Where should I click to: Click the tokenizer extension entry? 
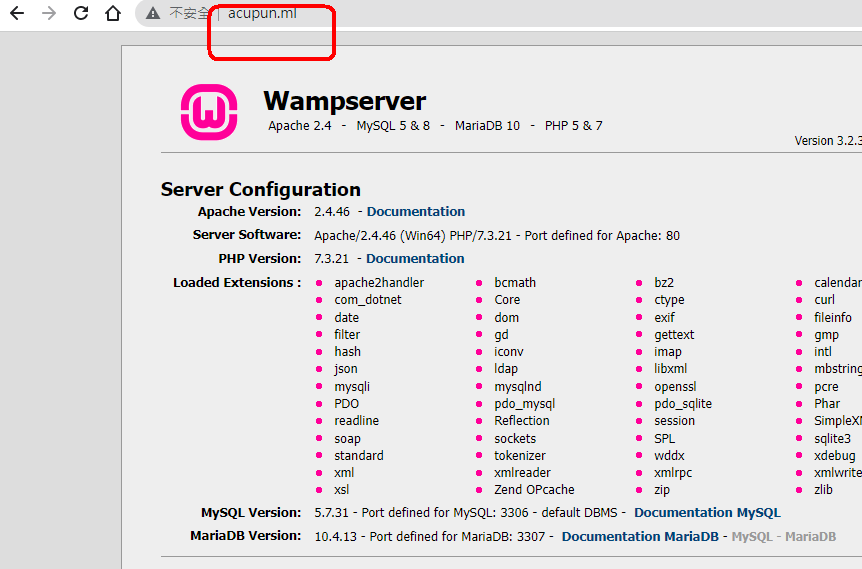[520, 455]
